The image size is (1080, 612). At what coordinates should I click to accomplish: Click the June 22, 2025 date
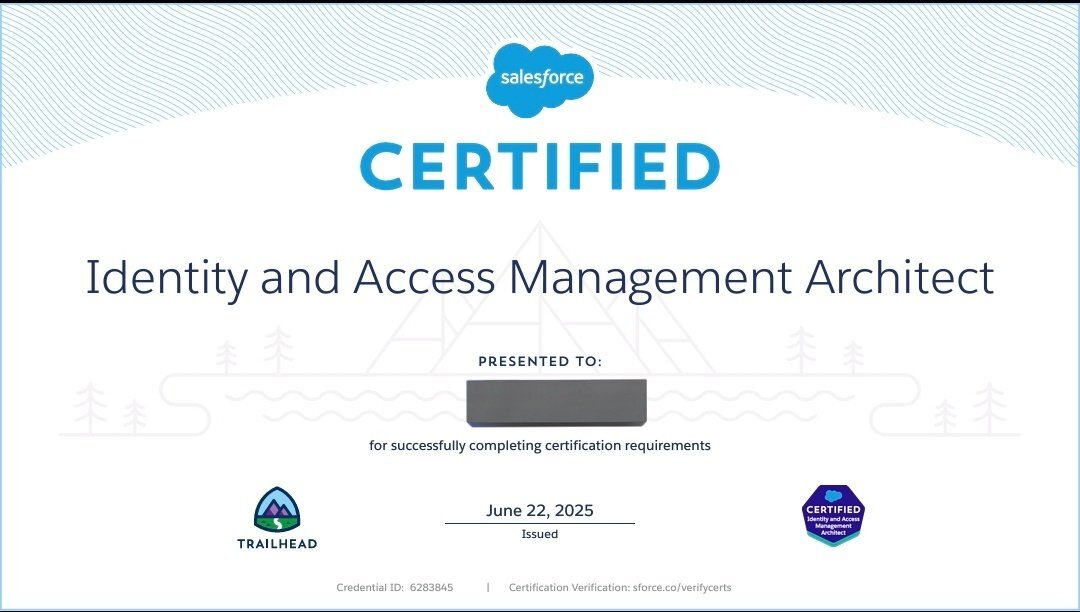540,510
